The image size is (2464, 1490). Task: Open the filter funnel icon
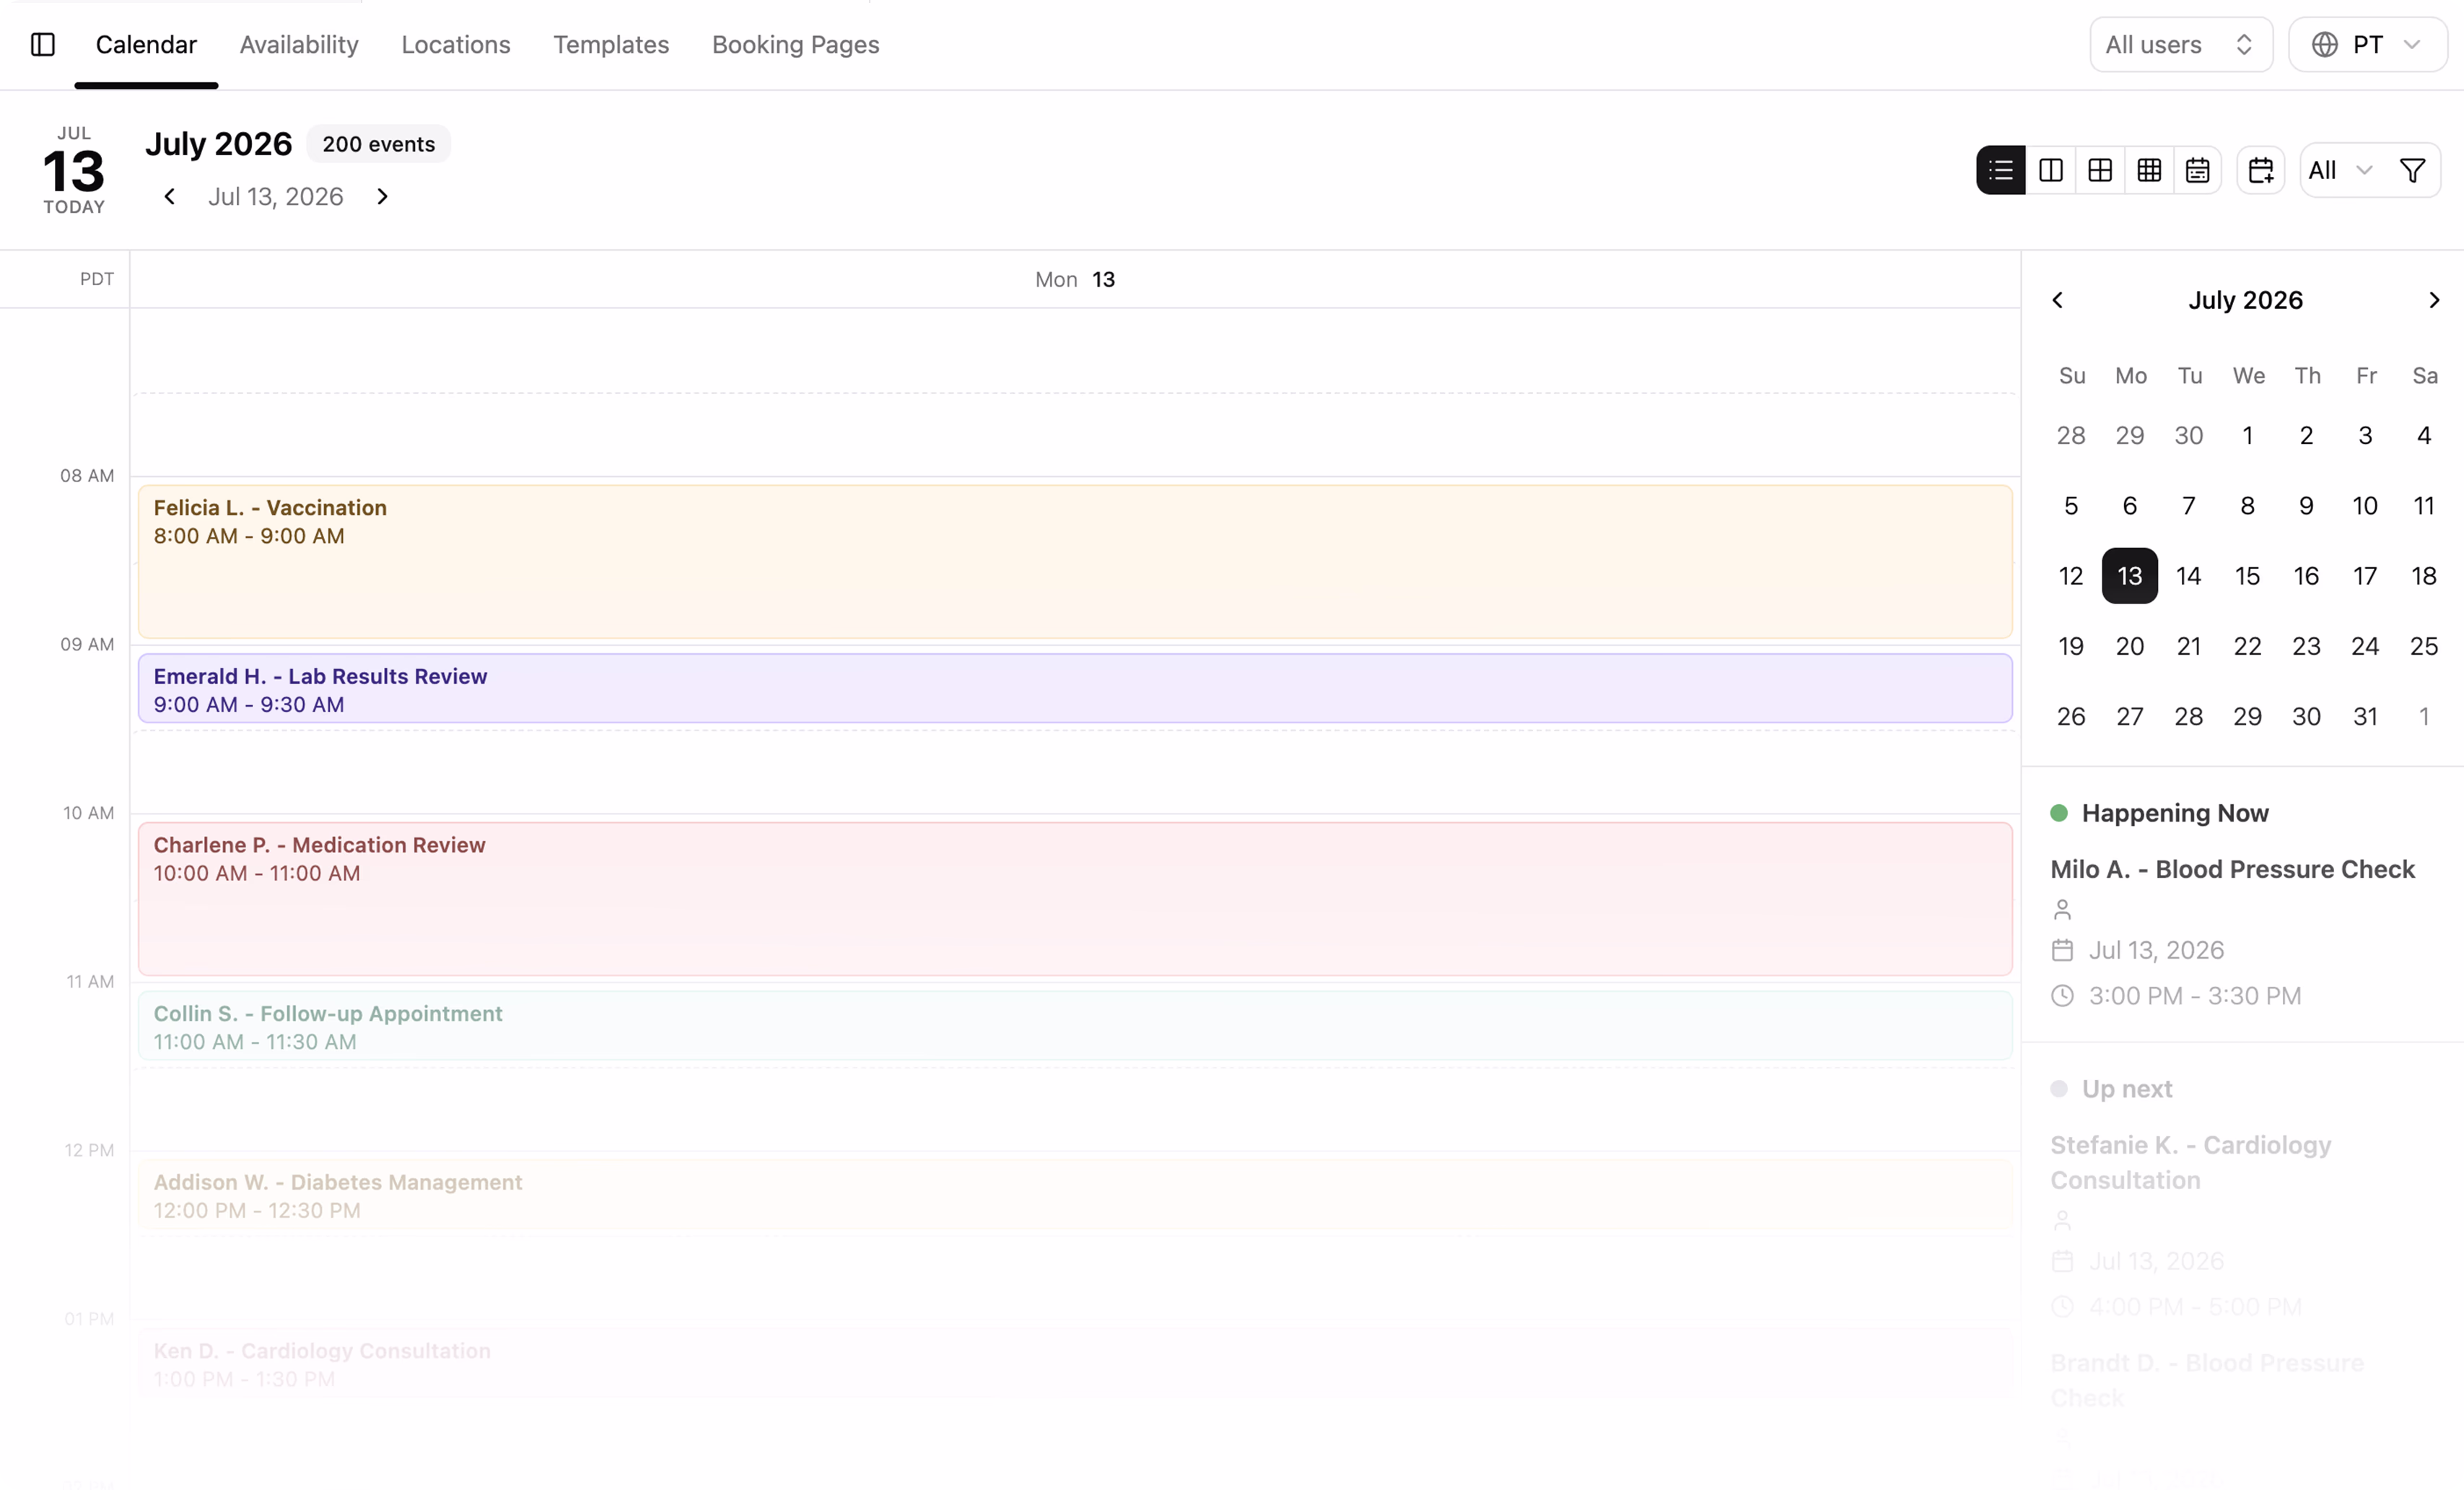click(2413, 170)
